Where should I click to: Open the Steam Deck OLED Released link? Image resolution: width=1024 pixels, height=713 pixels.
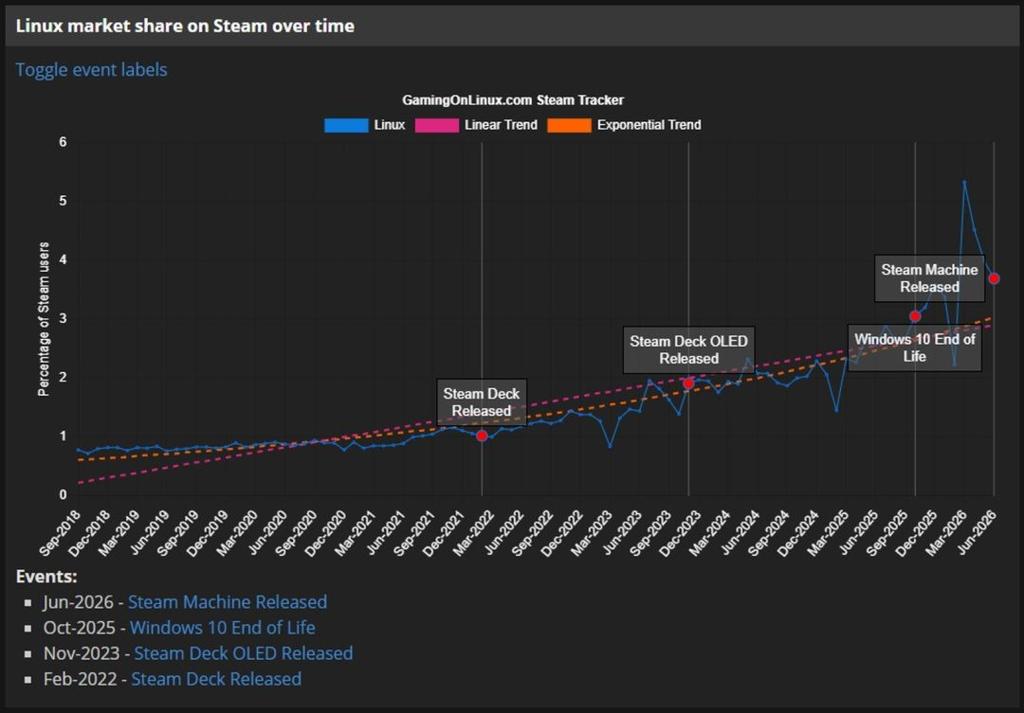tap(244, 653)
